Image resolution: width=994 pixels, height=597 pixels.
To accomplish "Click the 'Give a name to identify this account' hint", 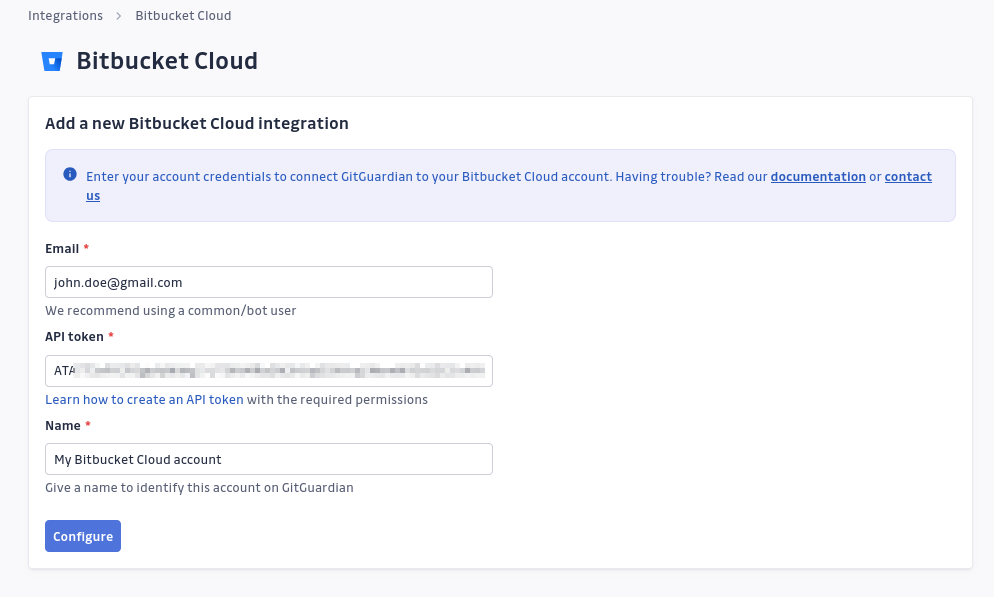I will (x=199, y=488).
